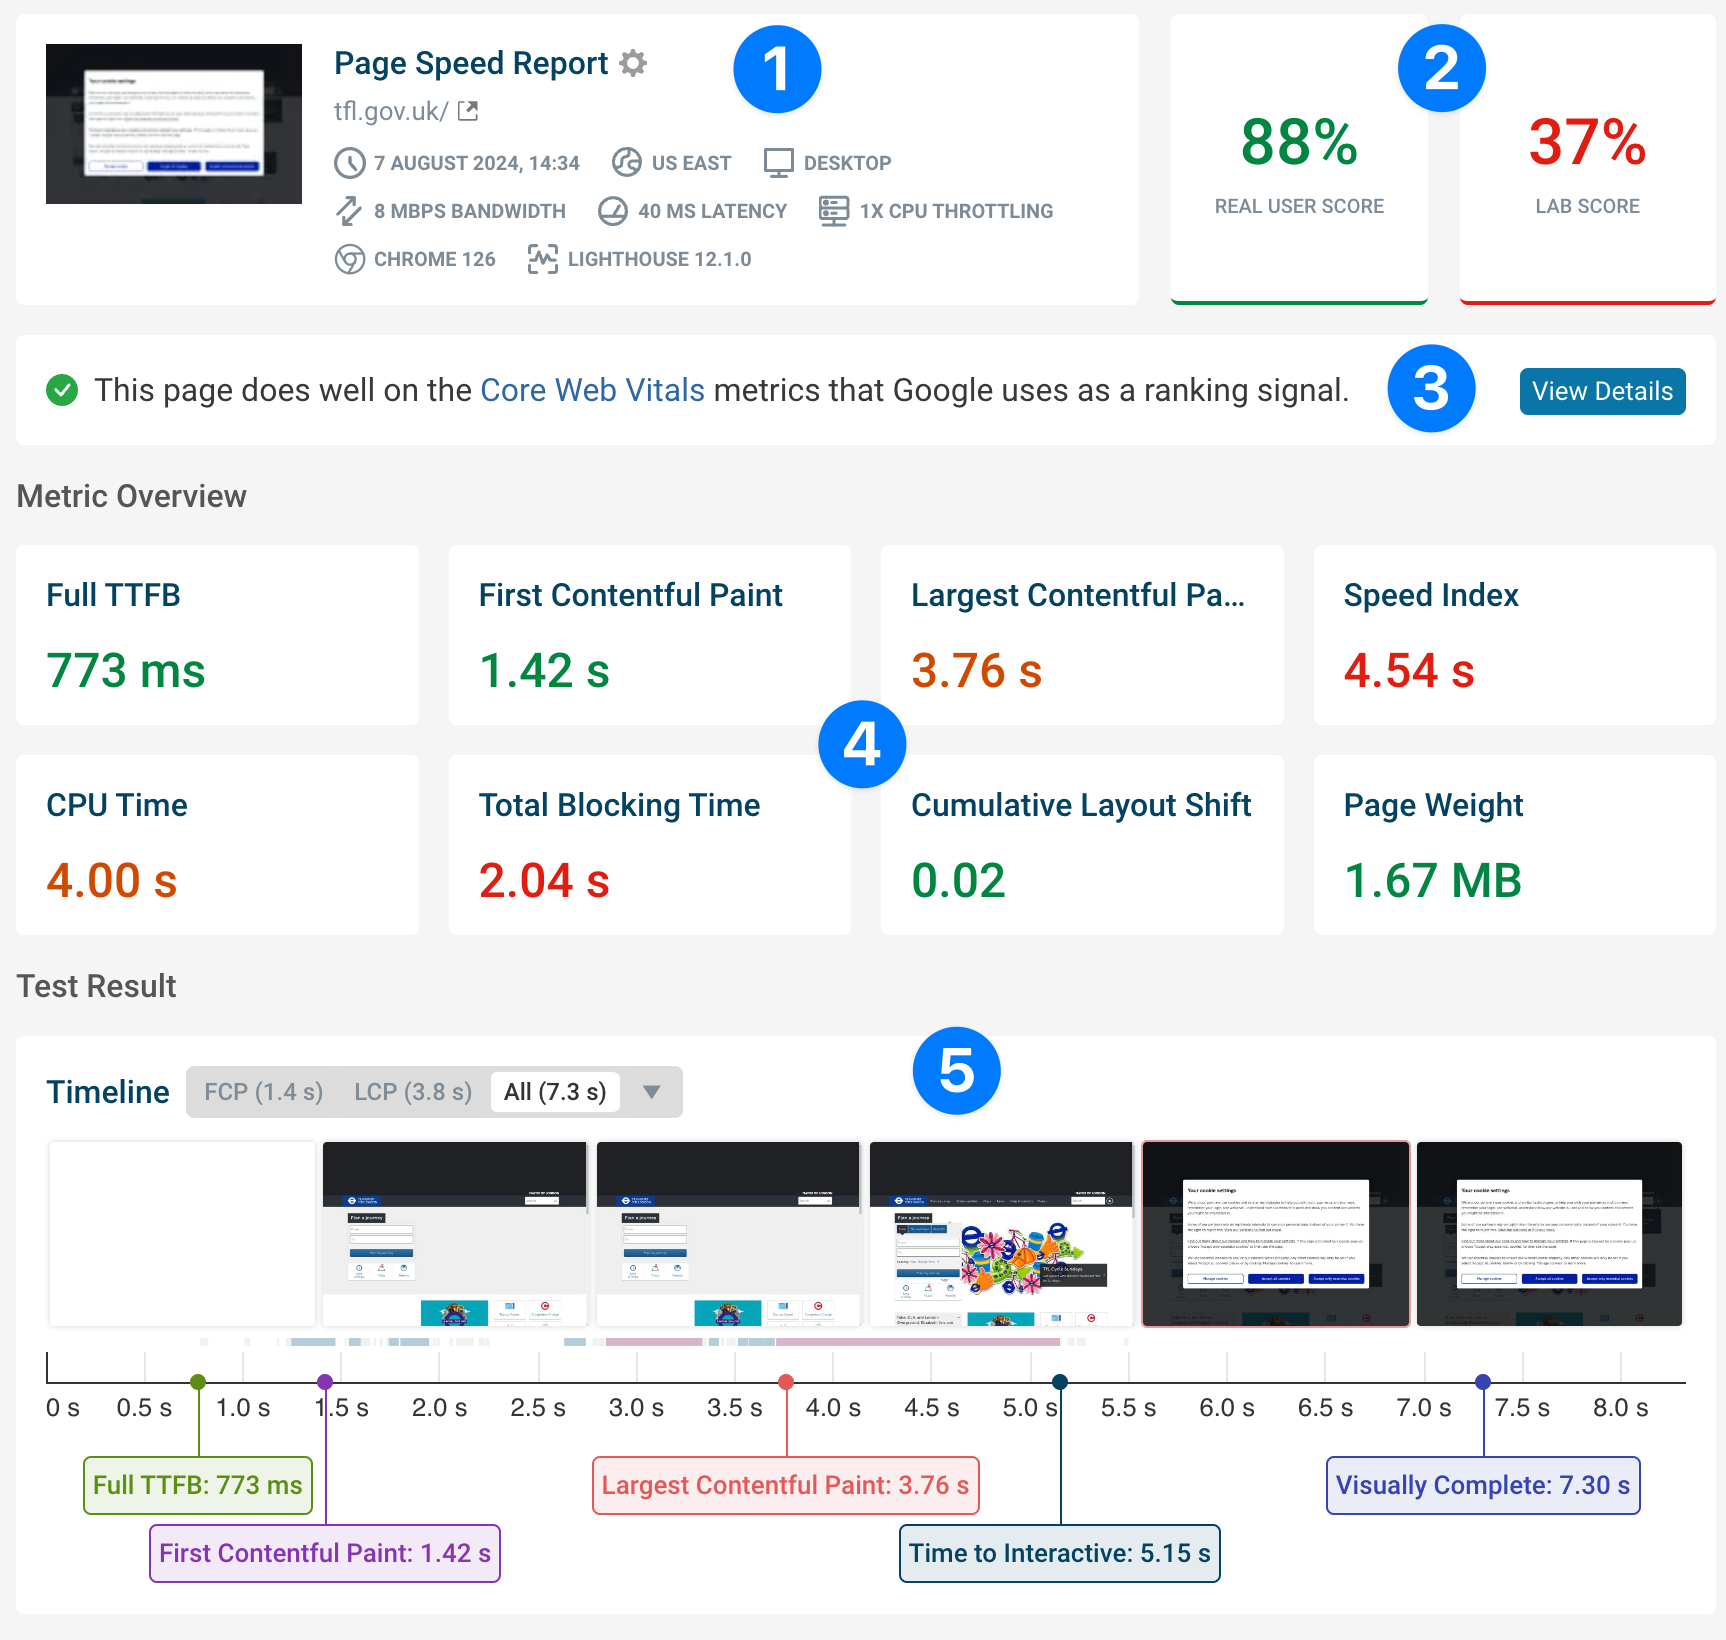Click the 'Test Result' heading
1726x1640 pixels.
97,986
